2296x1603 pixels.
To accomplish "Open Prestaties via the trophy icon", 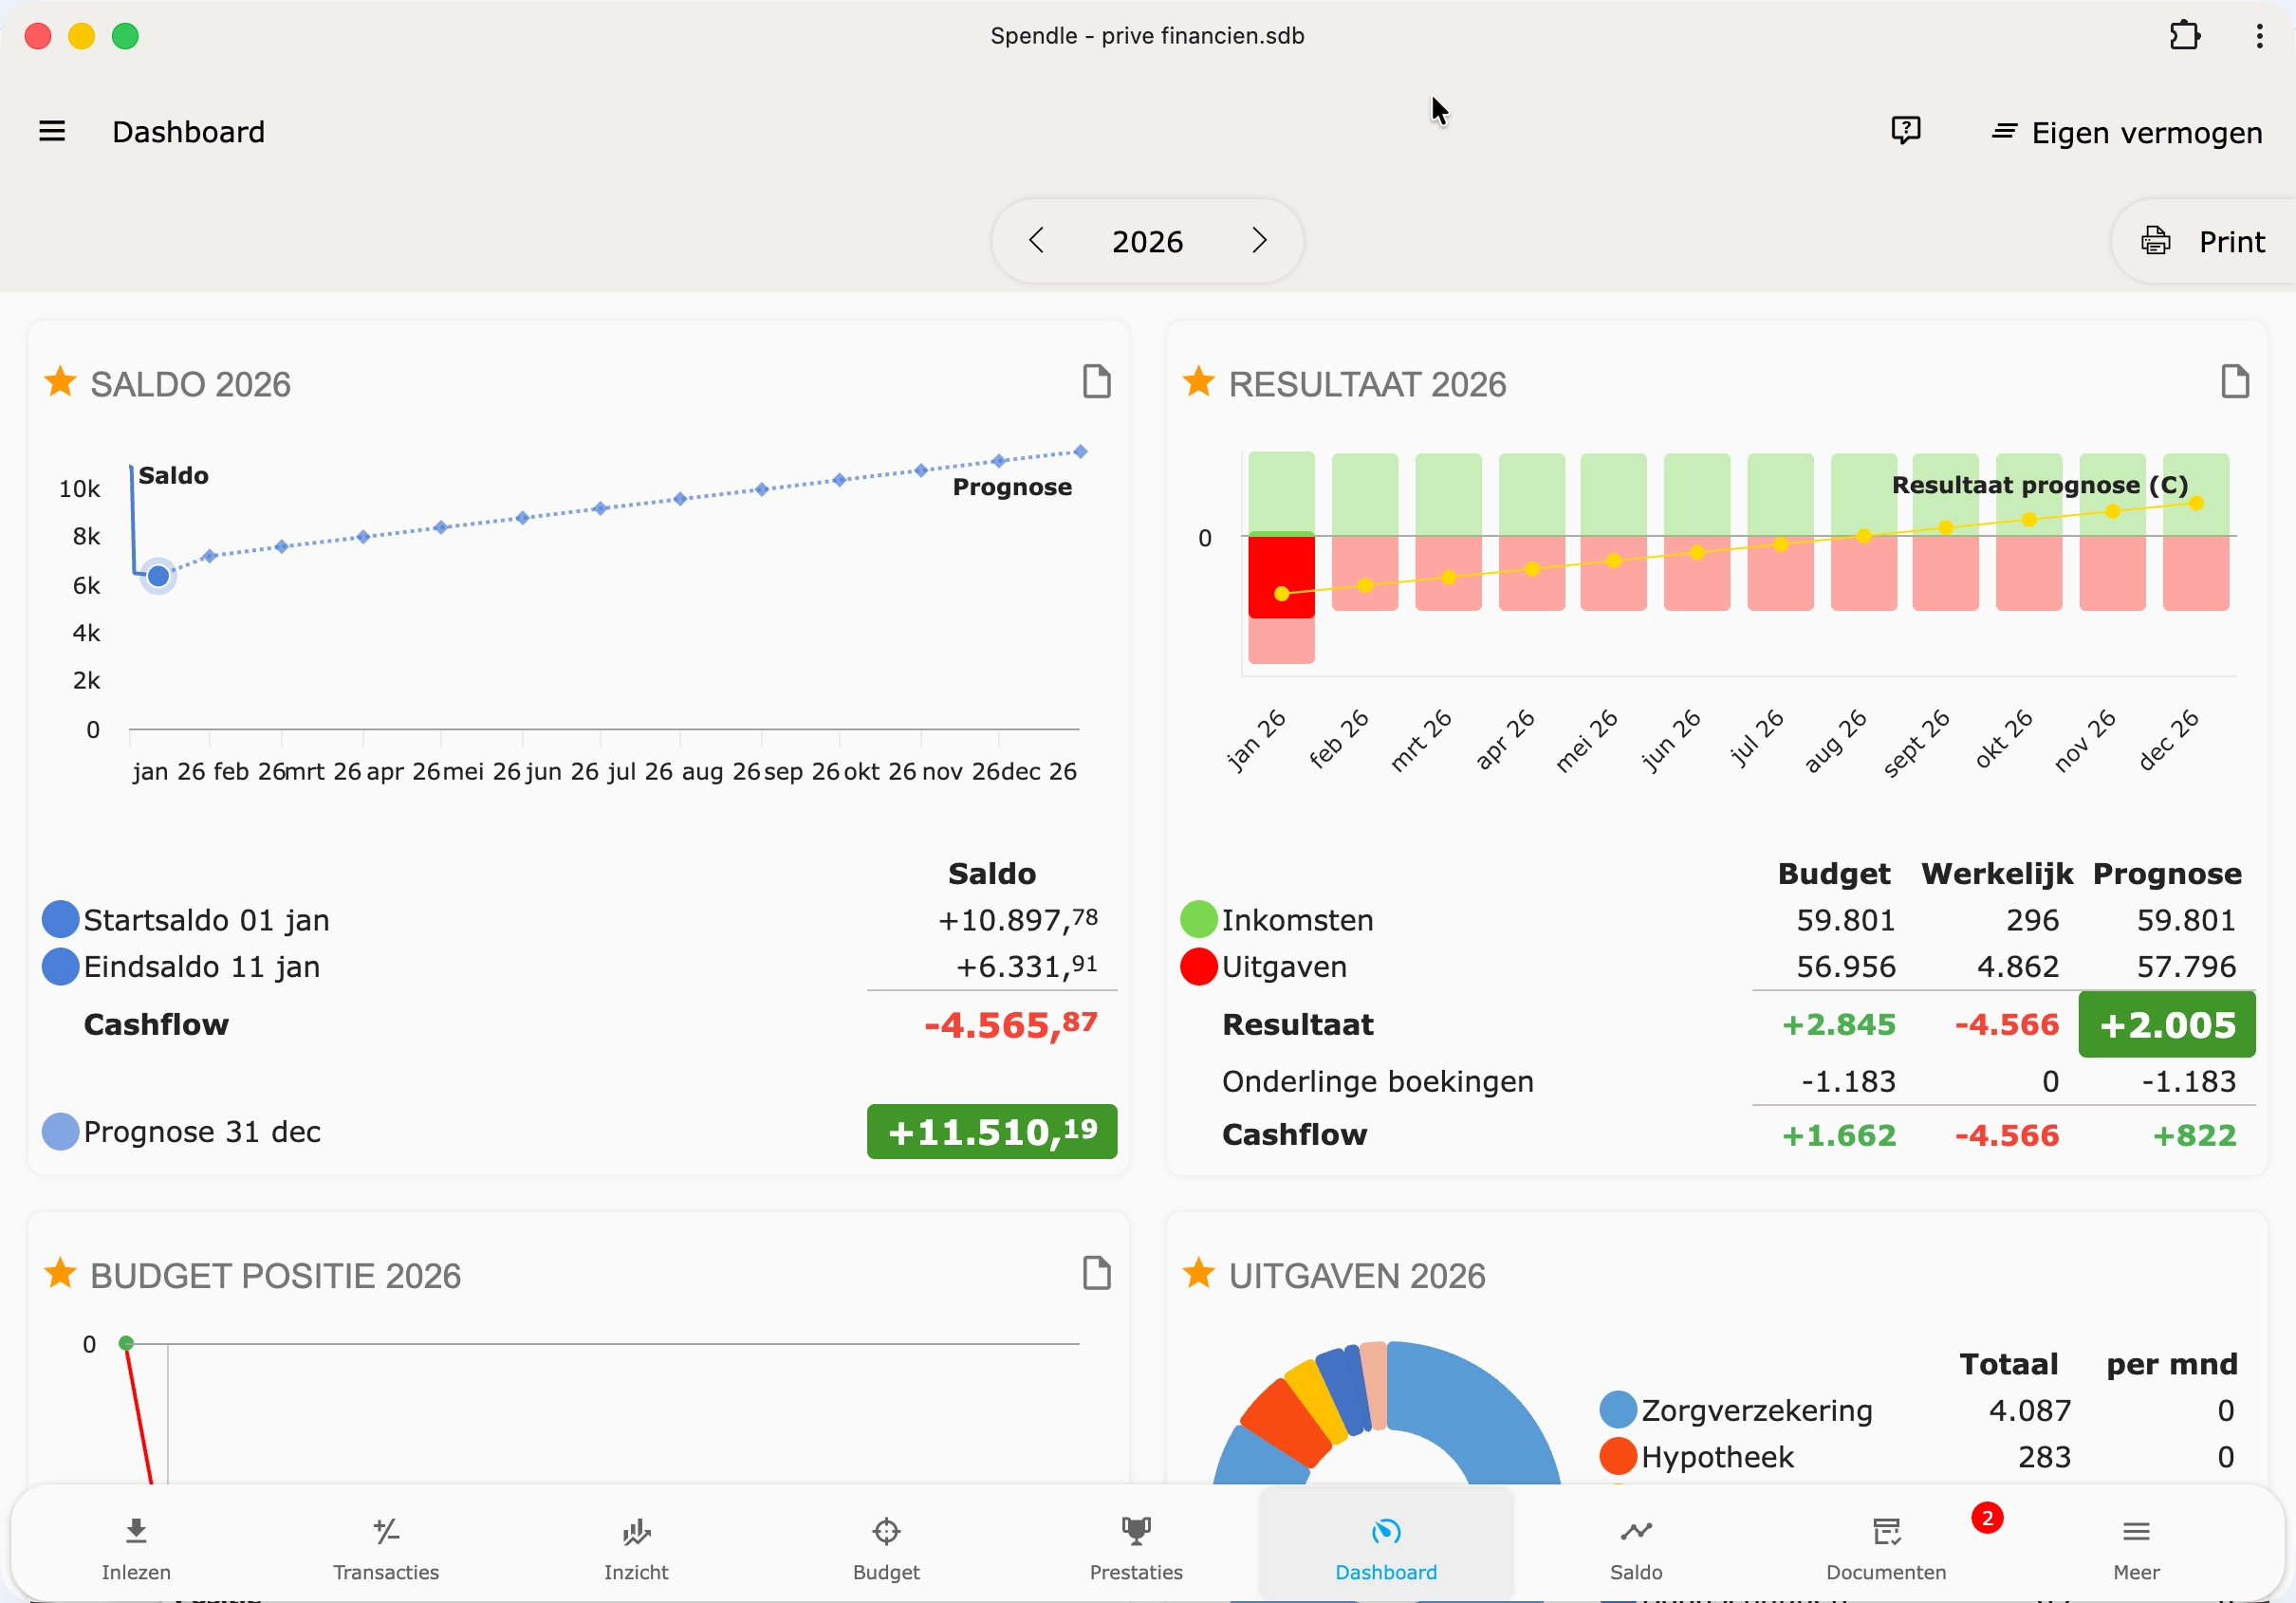I will tap(1136, 1545).
